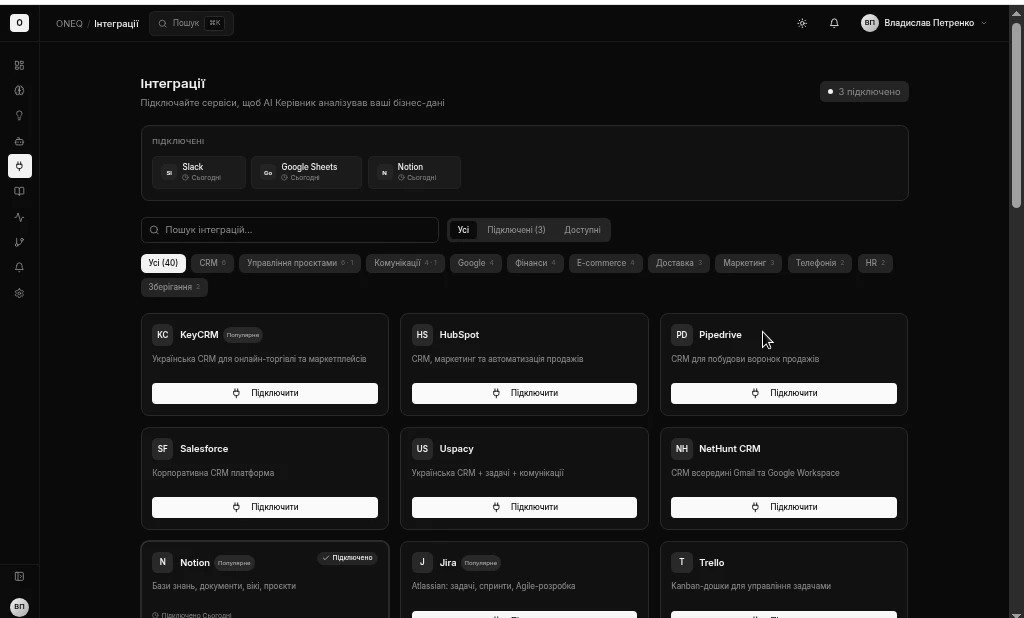Click the Інтеграції page heading
The image size is (1024, 618).
coord(173,84)
